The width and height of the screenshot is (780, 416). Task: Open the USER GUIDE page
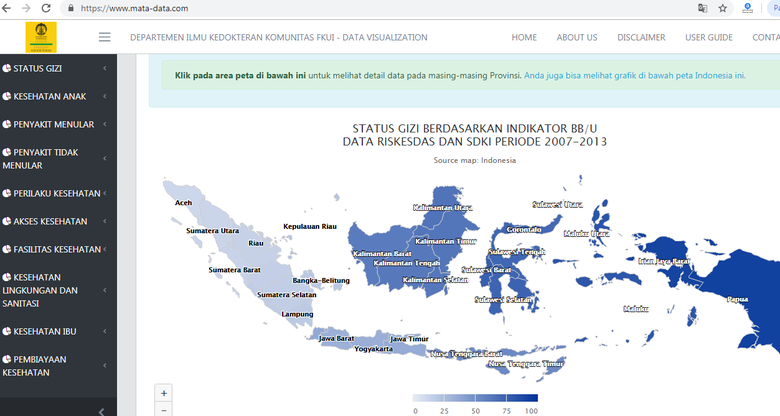[x=709, y=37]
